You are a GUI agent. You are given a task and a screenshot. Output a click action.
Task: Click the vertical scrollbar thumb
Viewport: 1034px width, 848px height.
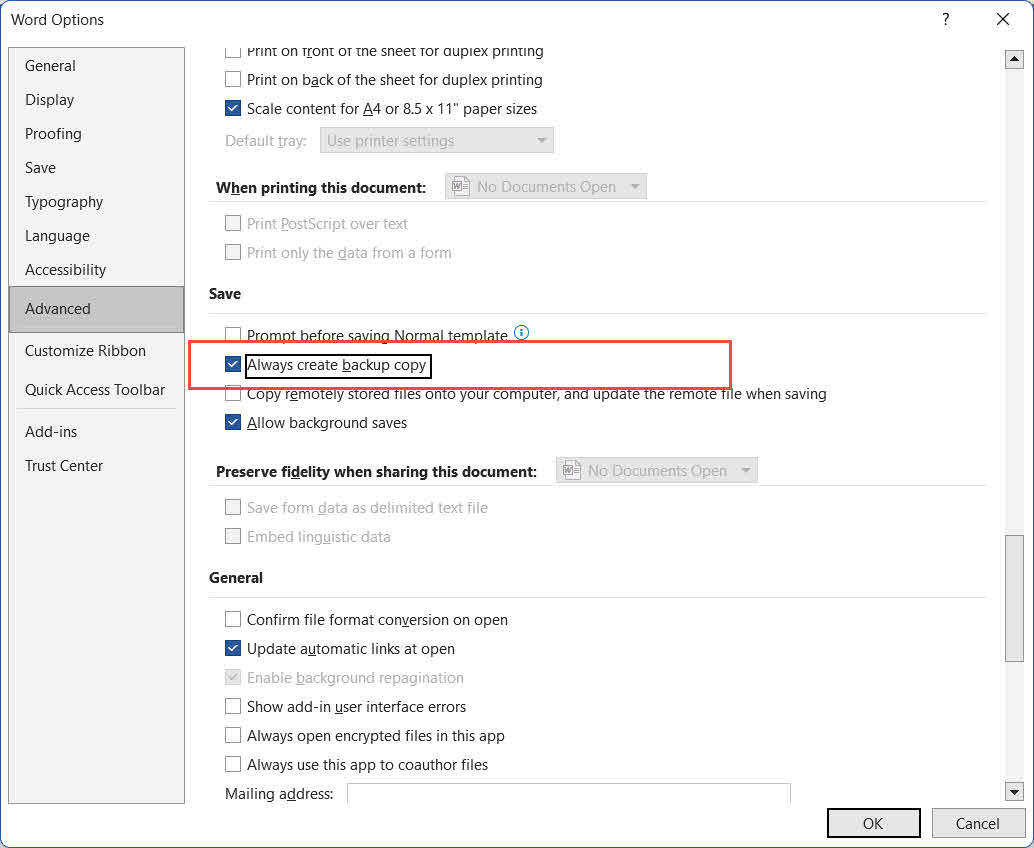click(x=1014, y=598)
